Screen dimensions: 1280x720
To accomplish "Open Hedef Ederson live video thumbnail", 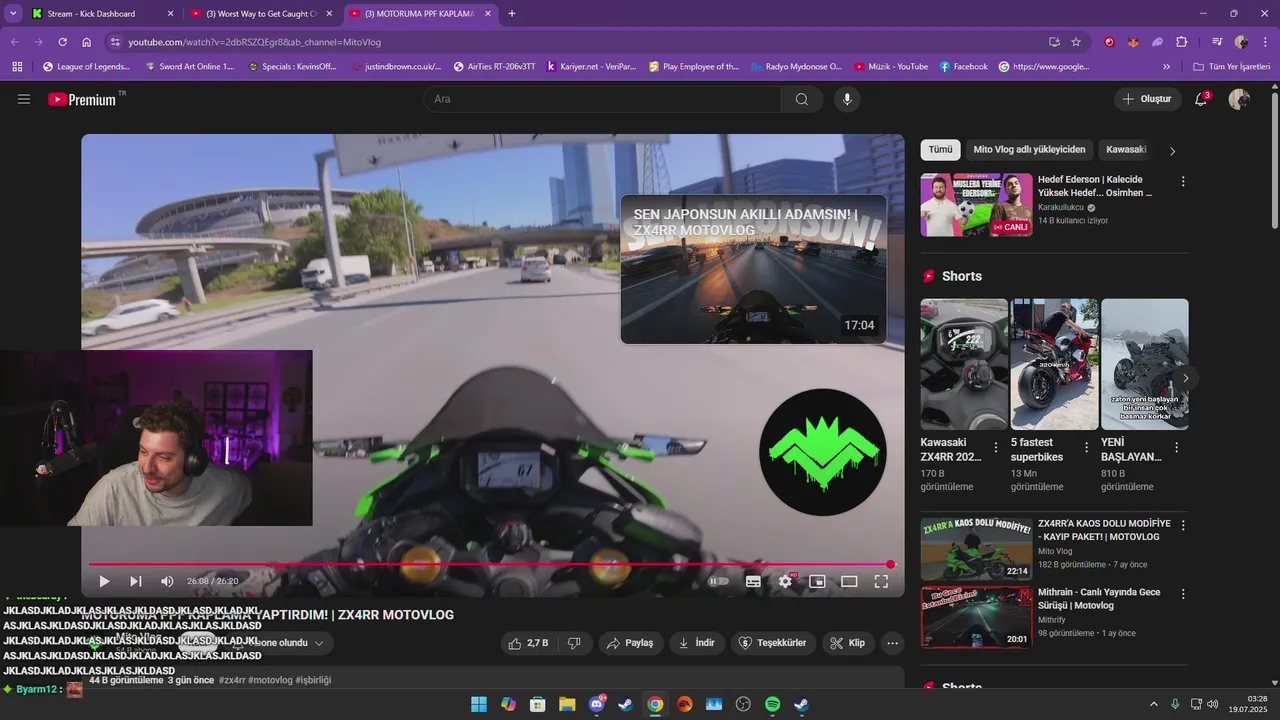I will [976, 205].
